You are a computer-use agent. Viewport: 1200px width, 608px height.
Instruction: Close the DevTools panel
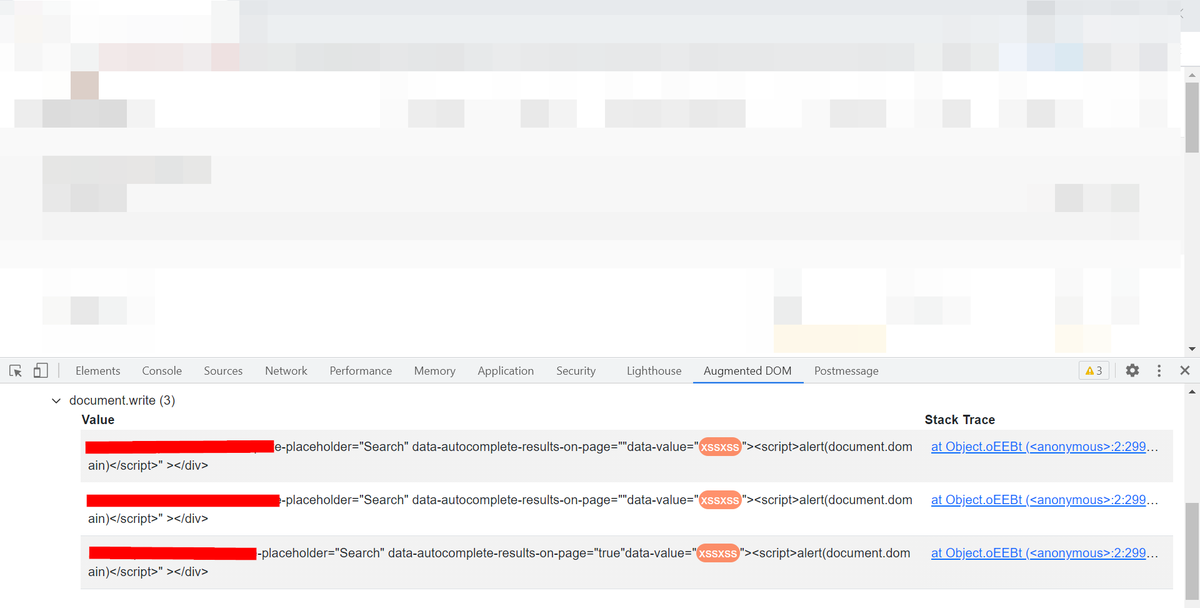point(1185,370)
